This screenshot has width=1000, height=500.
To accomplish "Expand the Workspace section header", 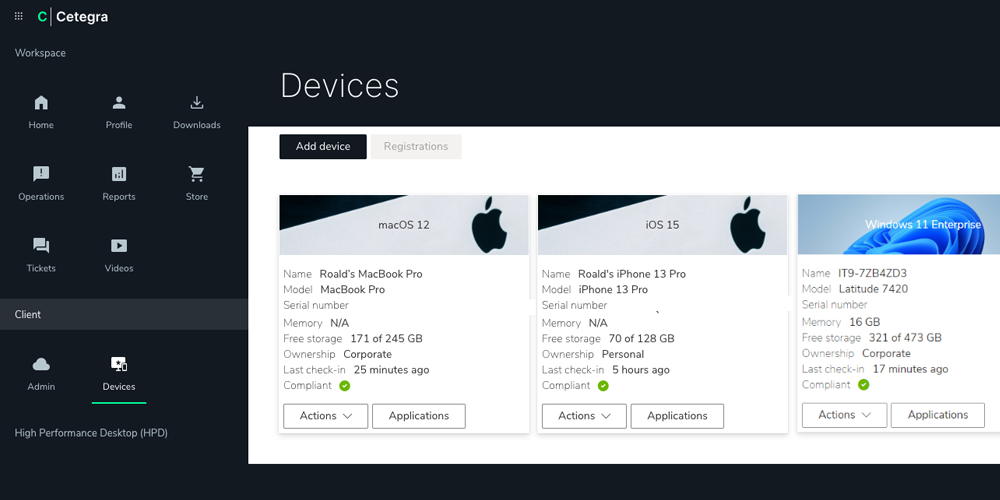I will point(40,53).
